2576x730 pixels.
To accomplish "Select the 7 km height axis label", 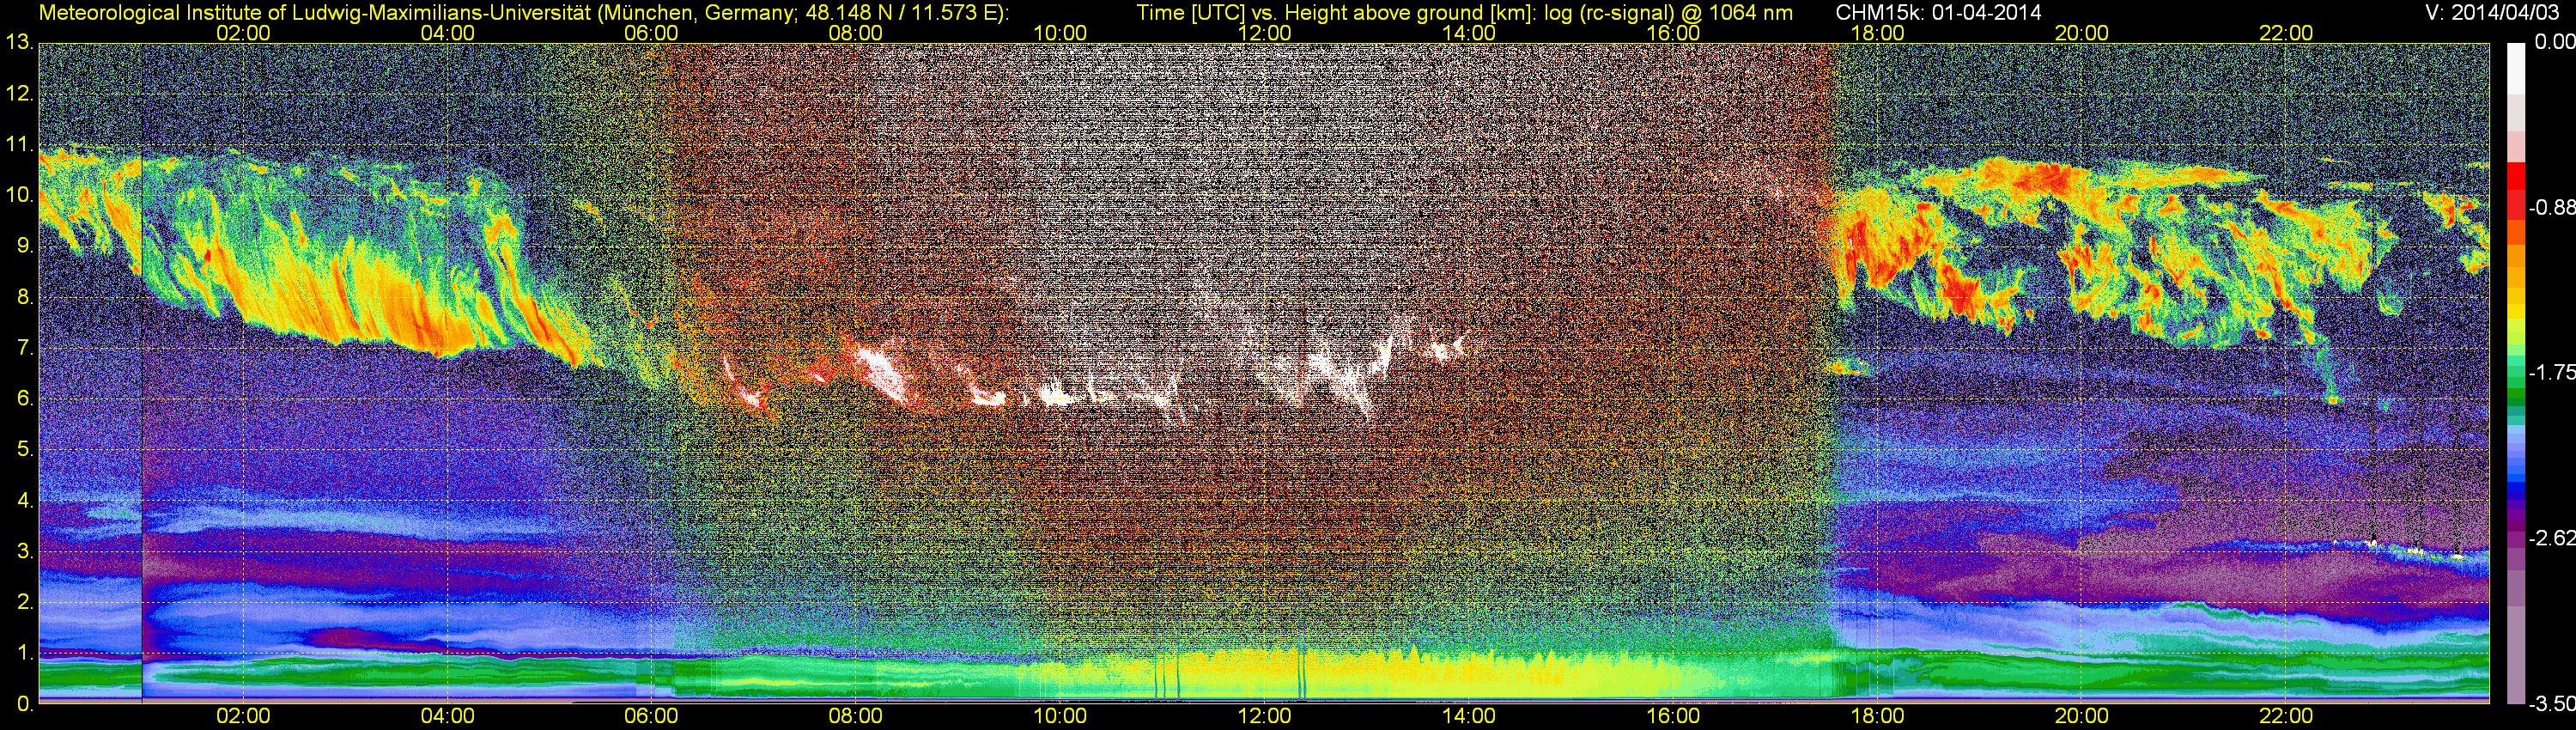I will 25,348.
